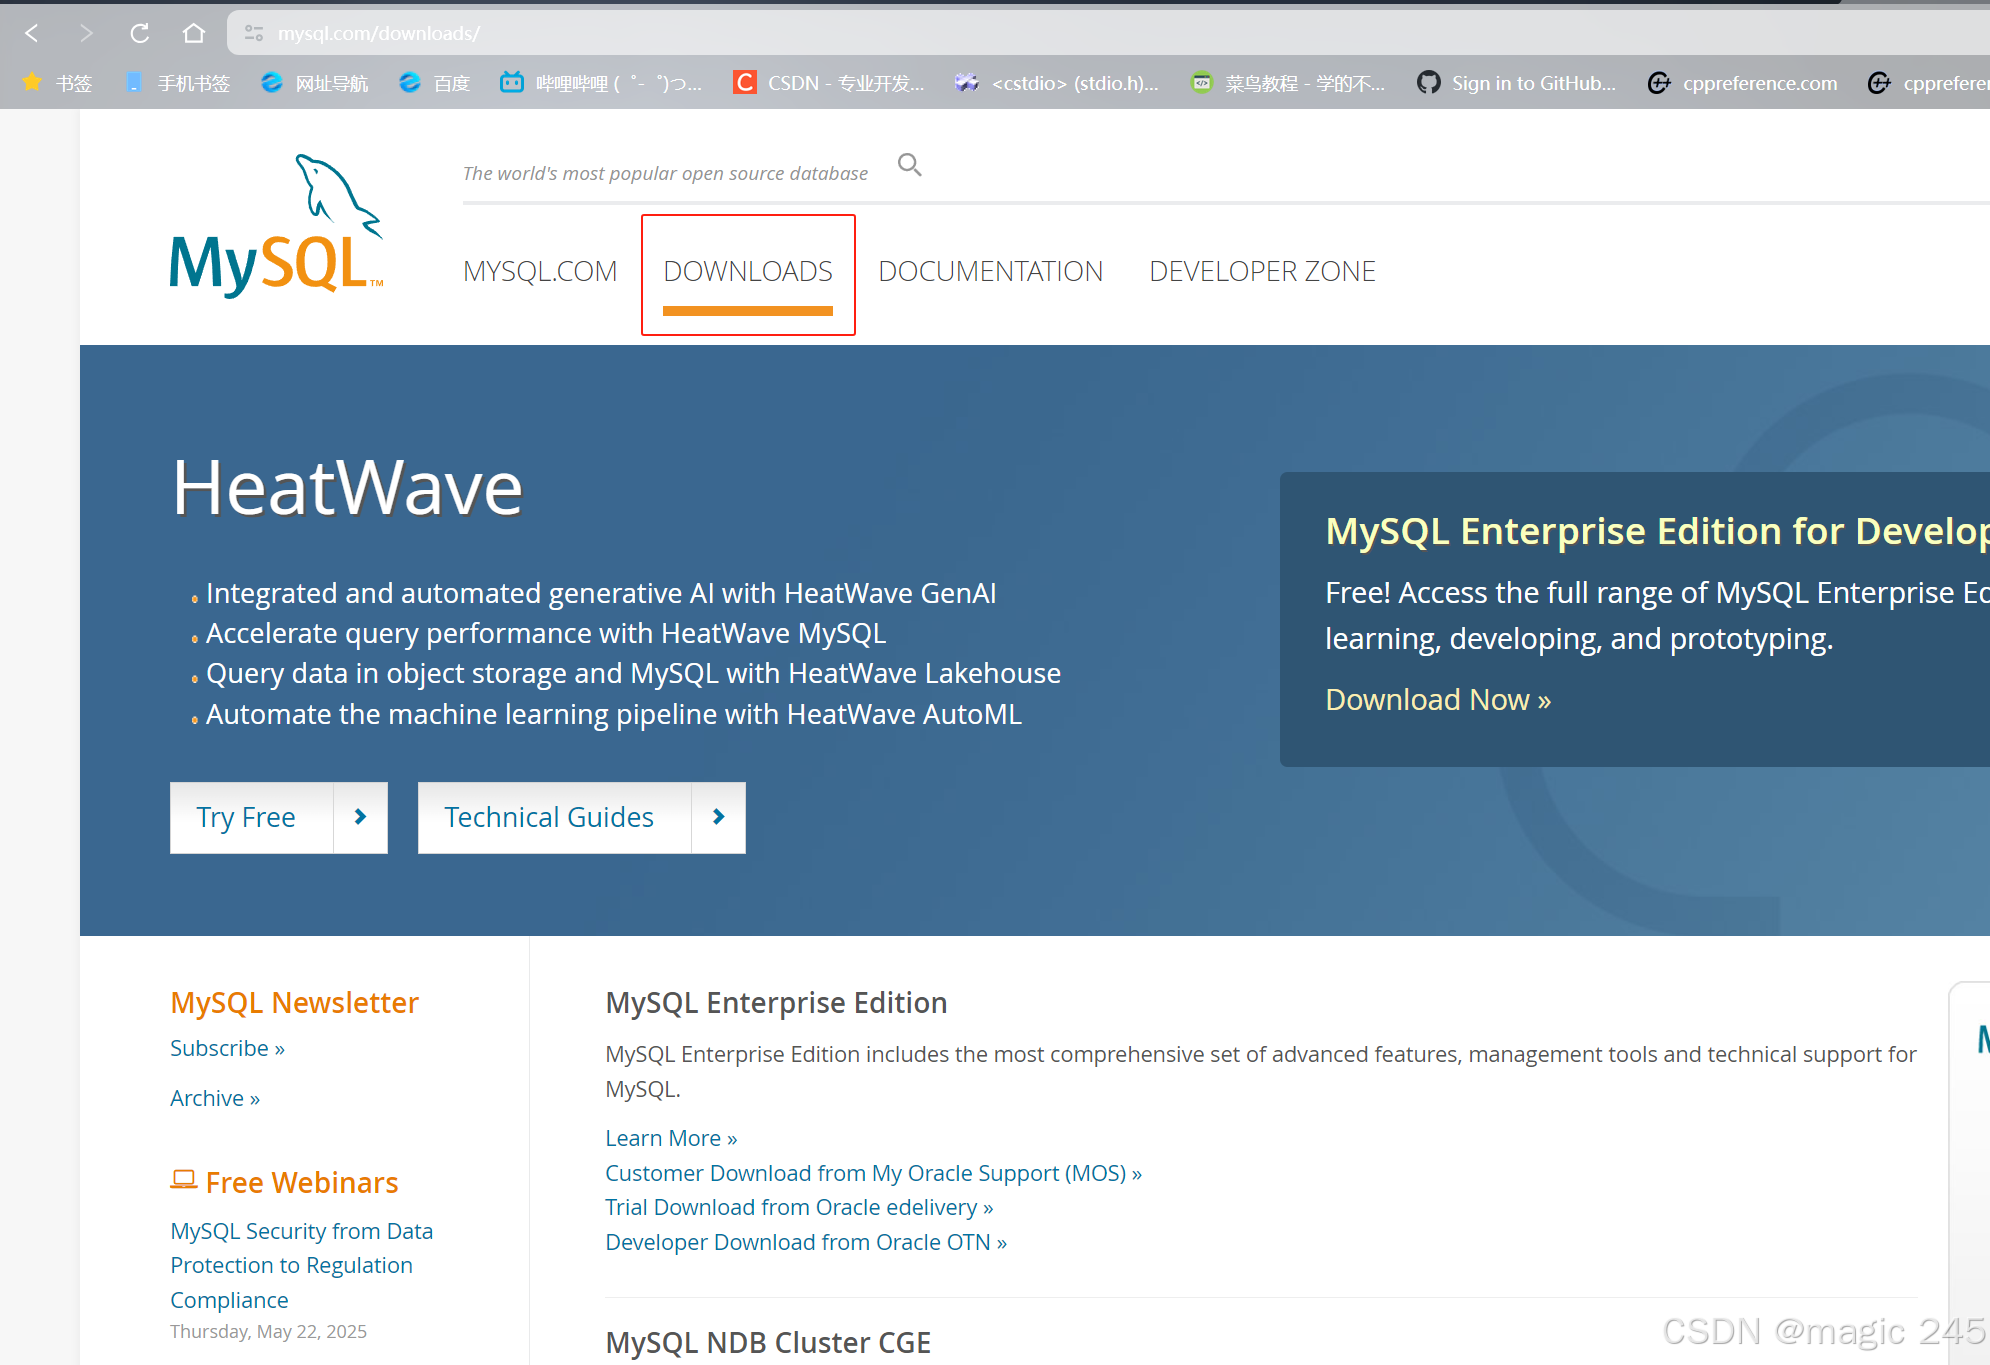1990x1365 pixels.
Task: Go to DEVELOPER ZONE tab
Action: [1262, 271]
